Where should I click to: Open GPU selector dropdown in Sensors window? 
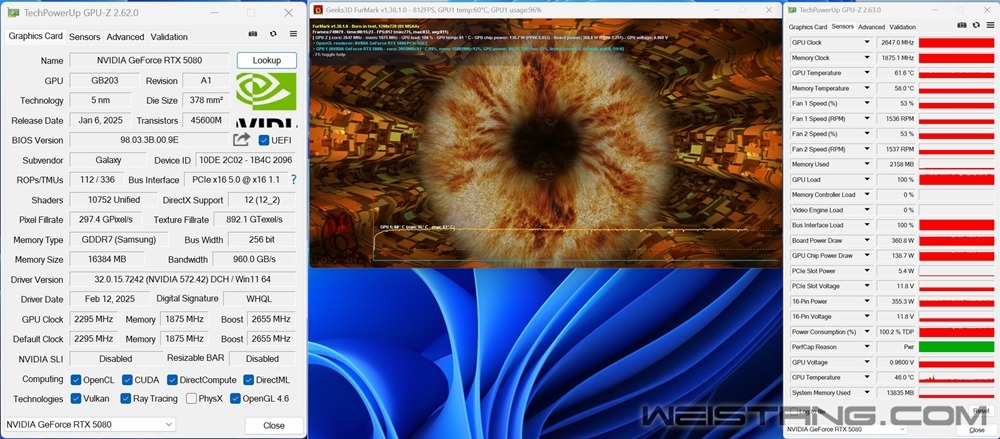tap(846, 429)
